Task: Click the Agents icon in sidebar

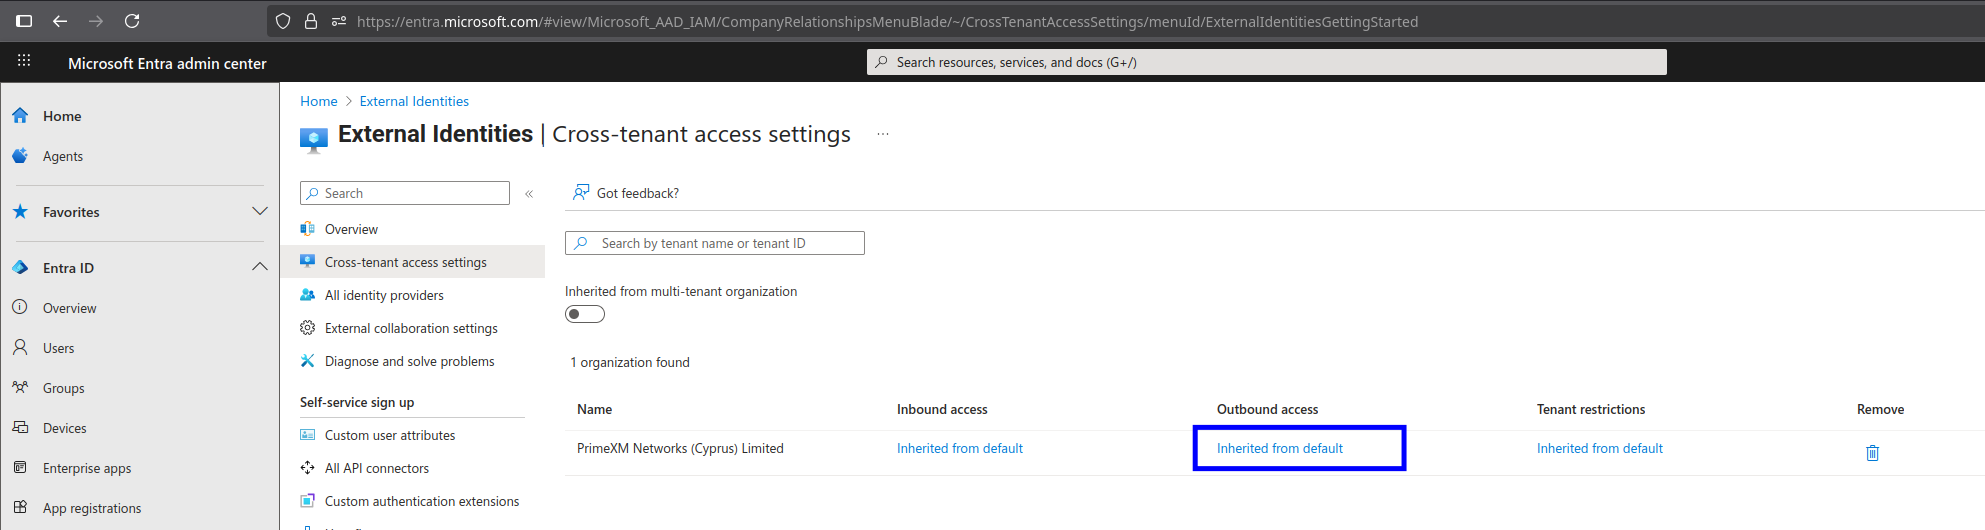Action: coord(20,156)
